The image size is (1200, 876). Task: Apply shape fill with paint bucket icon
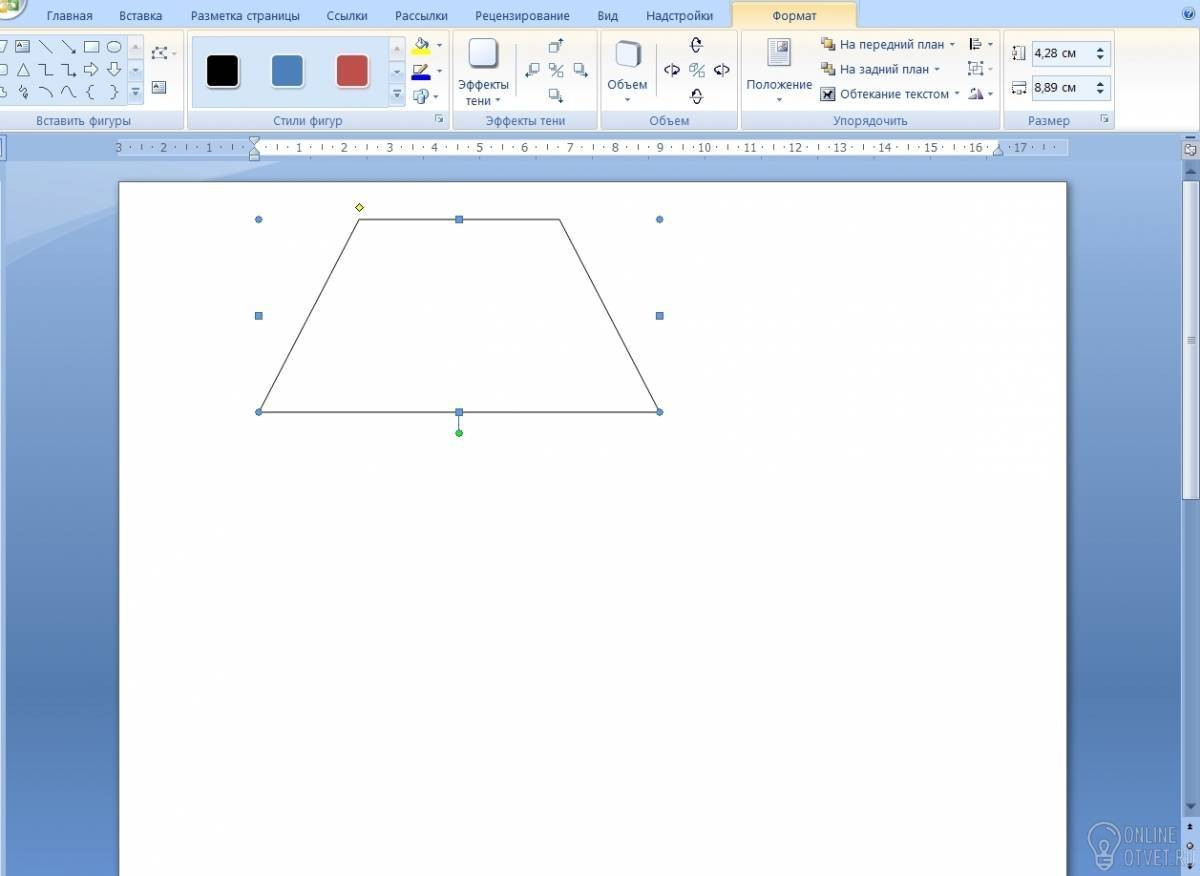point(421,46)
